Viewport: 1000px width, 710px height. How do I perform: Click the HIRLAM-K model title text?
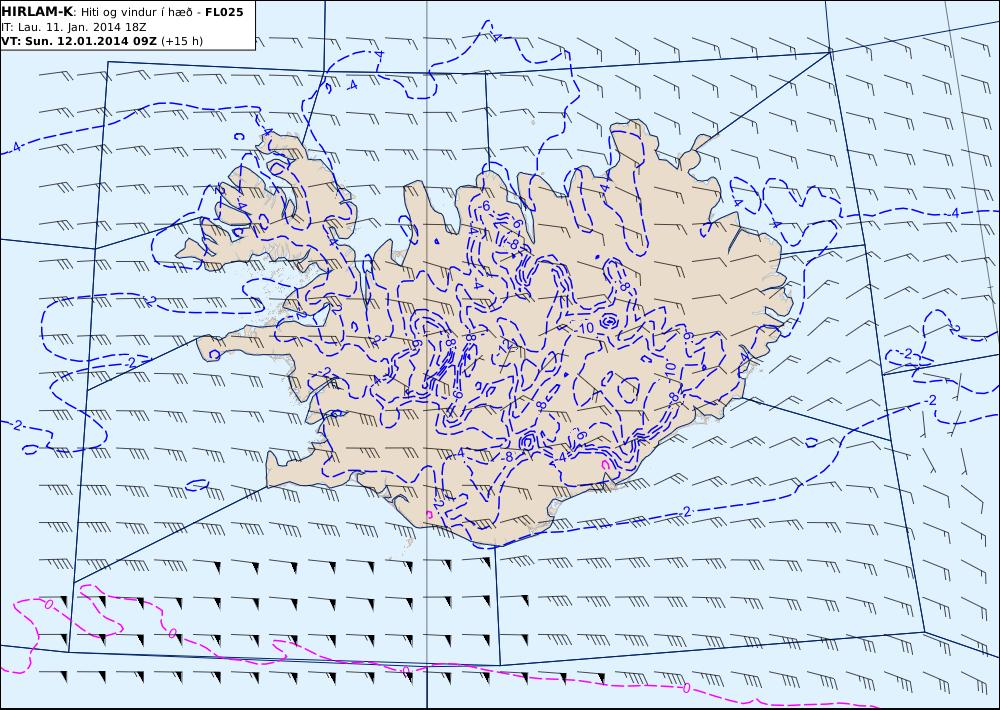coord(37,11)
